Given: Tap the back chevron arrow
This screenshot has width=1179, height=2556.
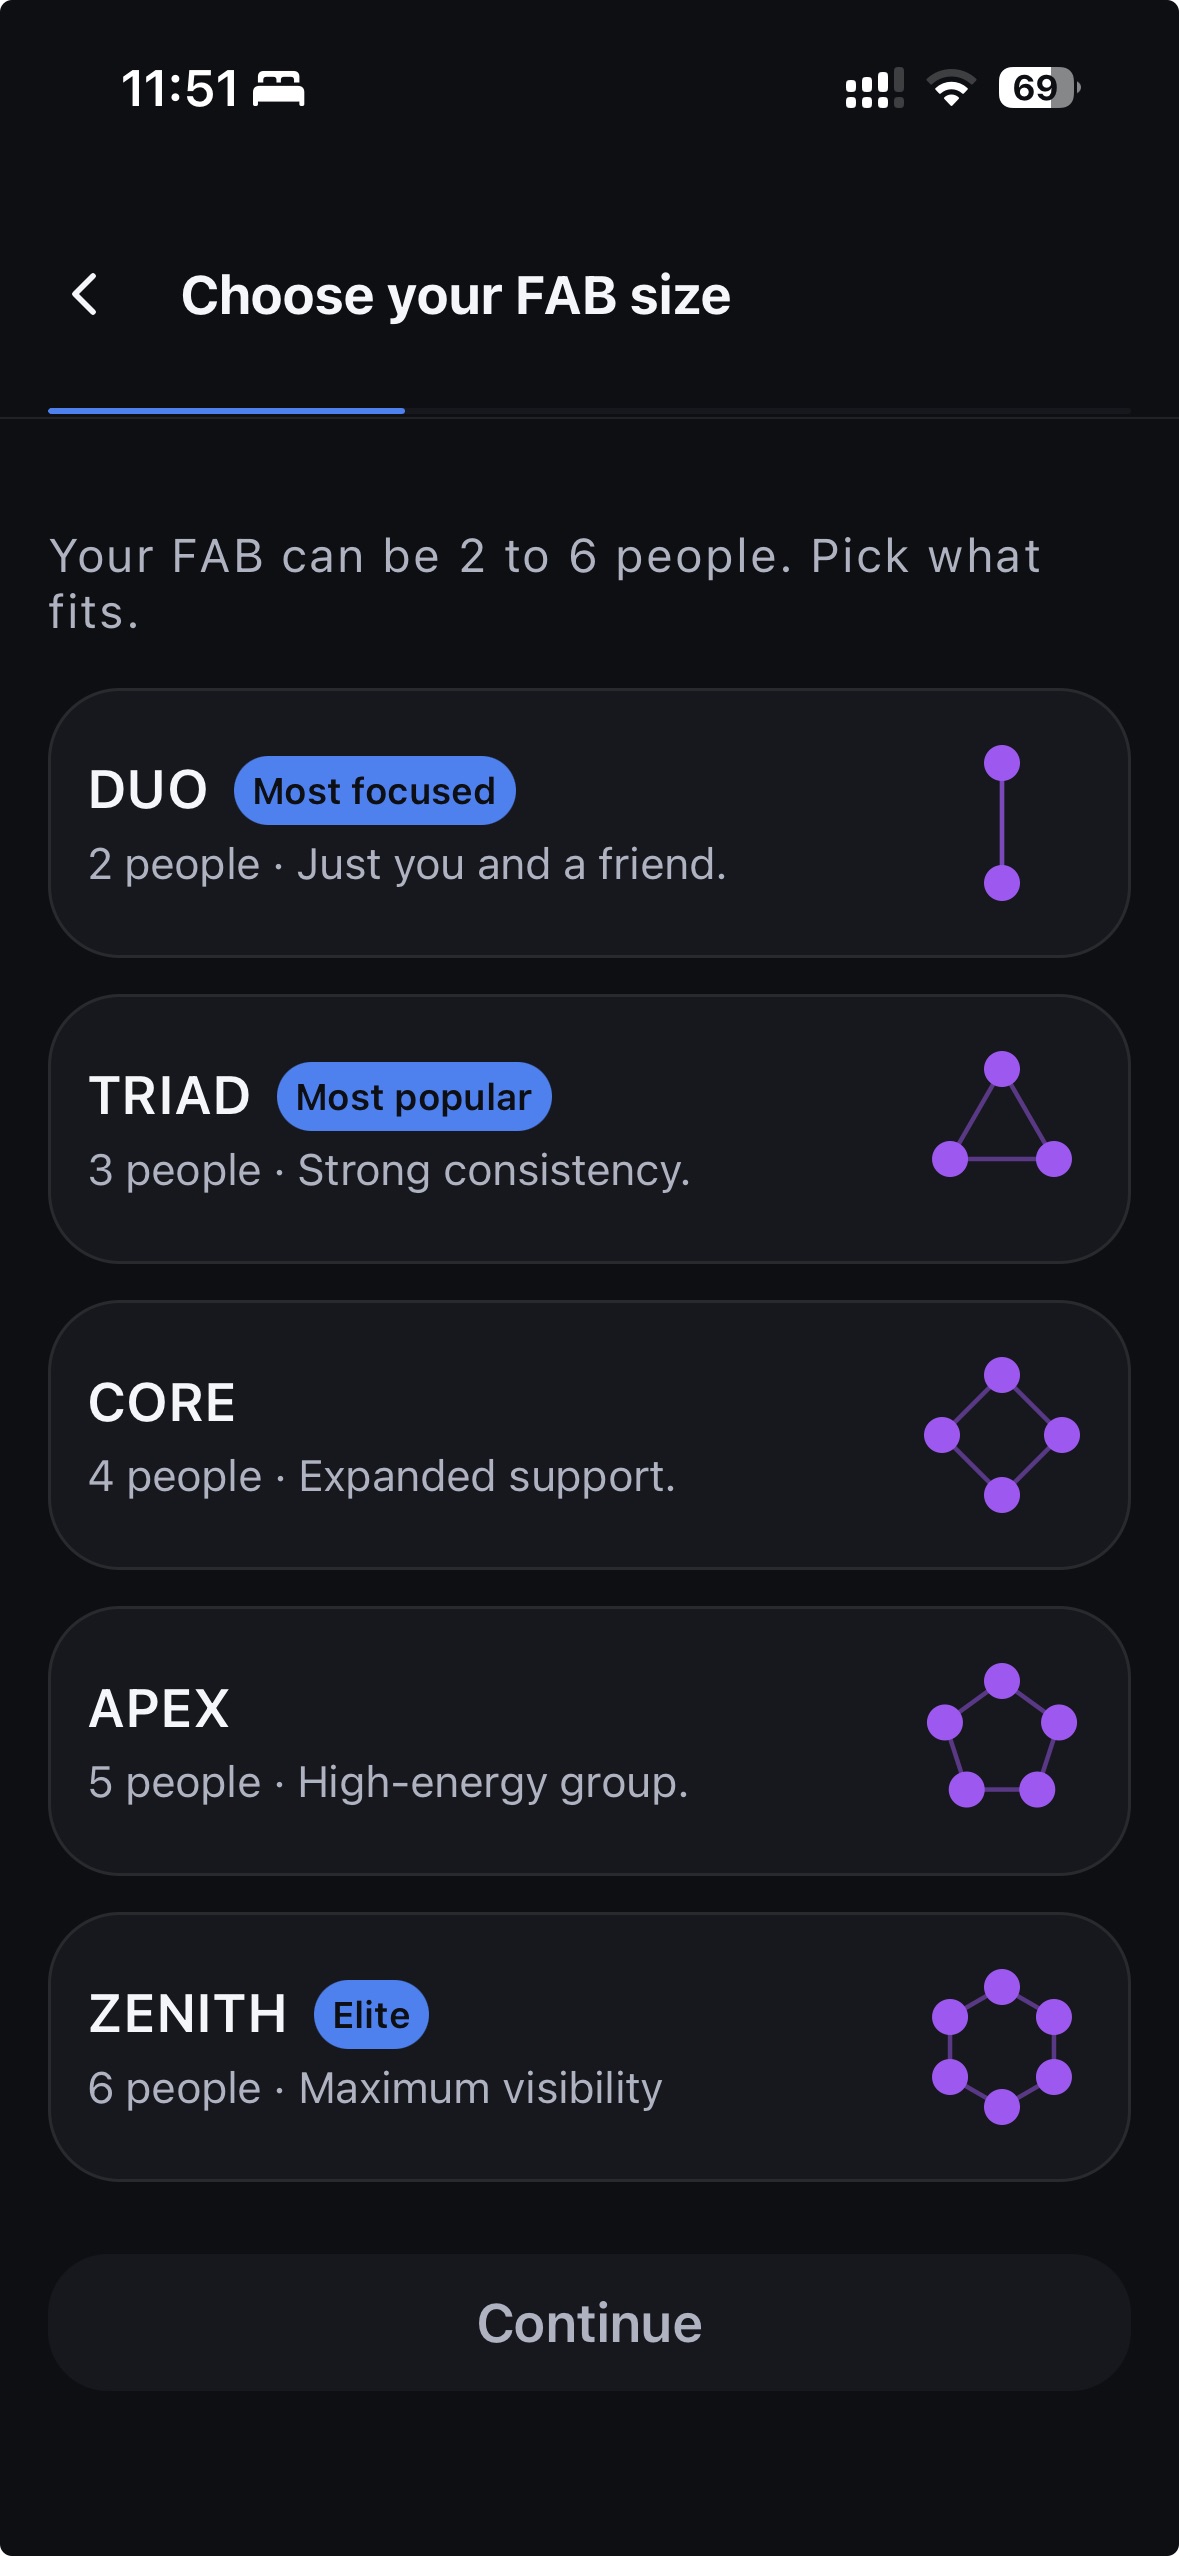Looking at the screenshot, I should click(86, 295).
